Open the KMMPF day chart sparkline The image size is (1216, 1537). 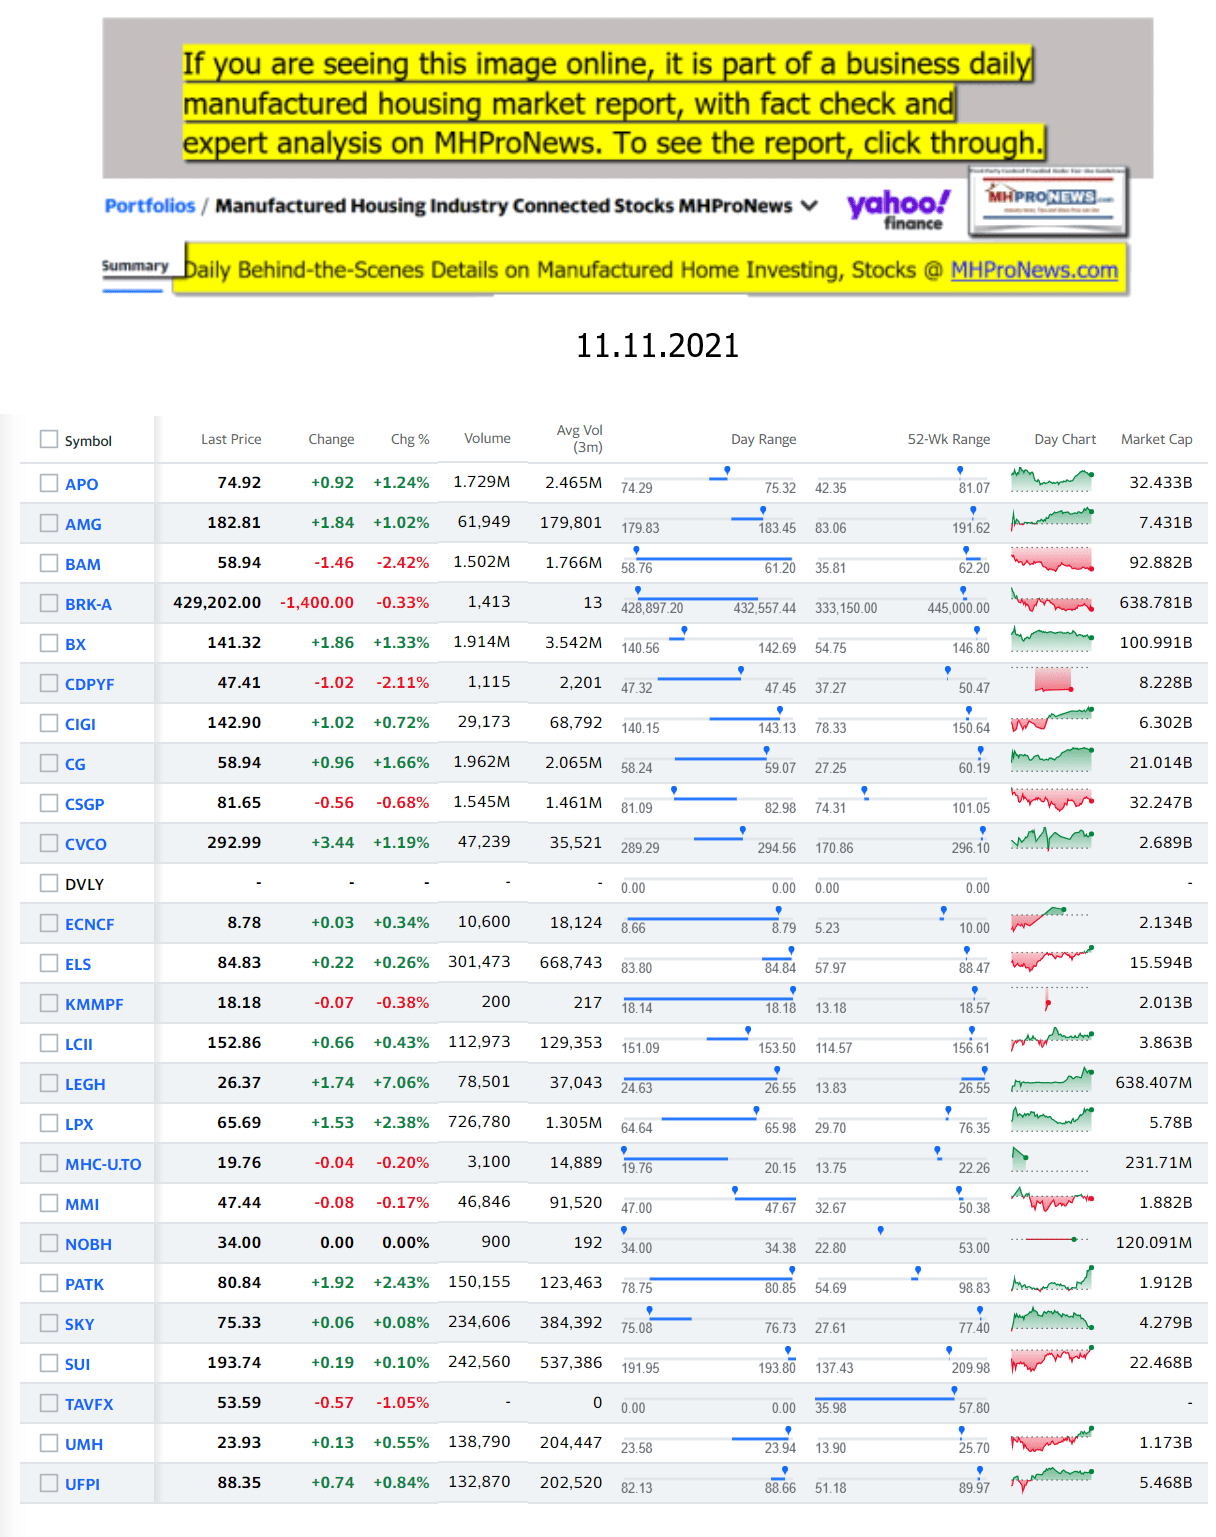1052,1000
